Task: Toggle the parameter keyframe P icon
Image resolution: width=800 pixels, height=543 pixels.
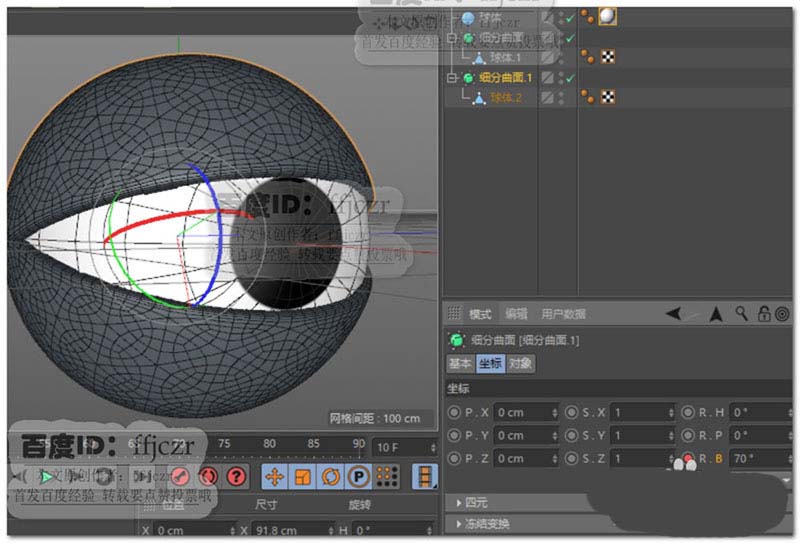Action: tap(359, 476)
